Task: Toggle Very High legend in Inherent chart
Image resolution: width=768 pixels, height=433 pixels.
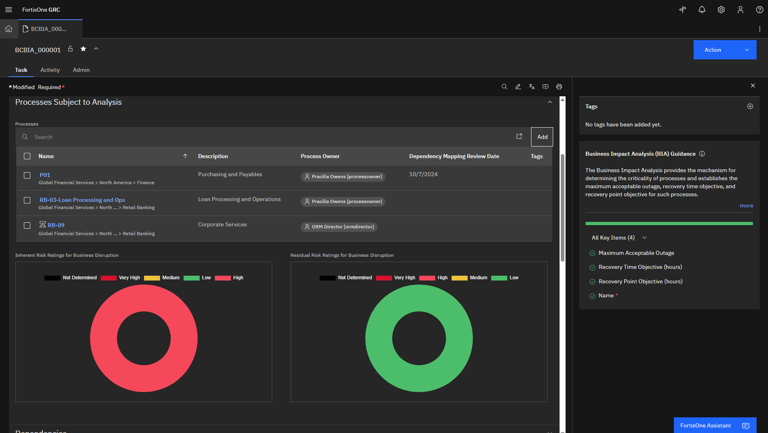Action: click(120, 278)
